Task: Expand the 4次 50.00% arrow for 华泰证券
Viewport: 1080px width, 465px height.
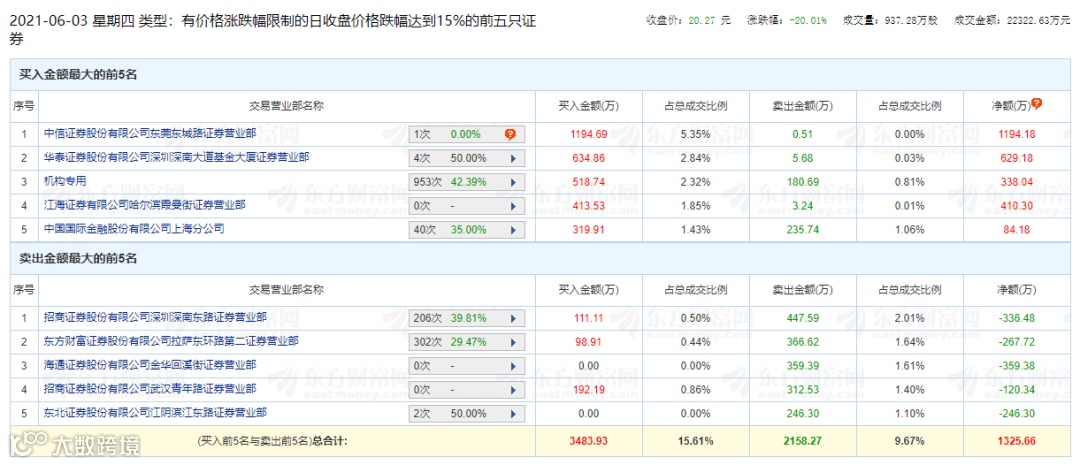Action: (x=513, y=158)
